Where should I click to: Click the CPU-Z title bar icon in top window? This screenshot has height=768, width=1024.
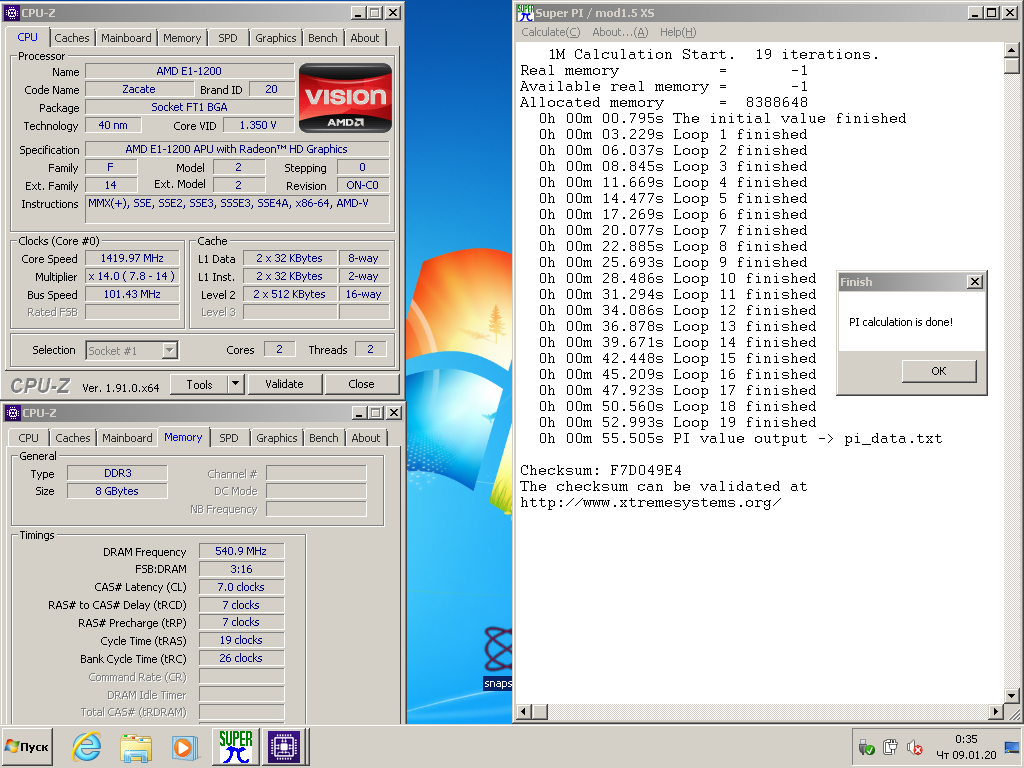coord(12,12)
